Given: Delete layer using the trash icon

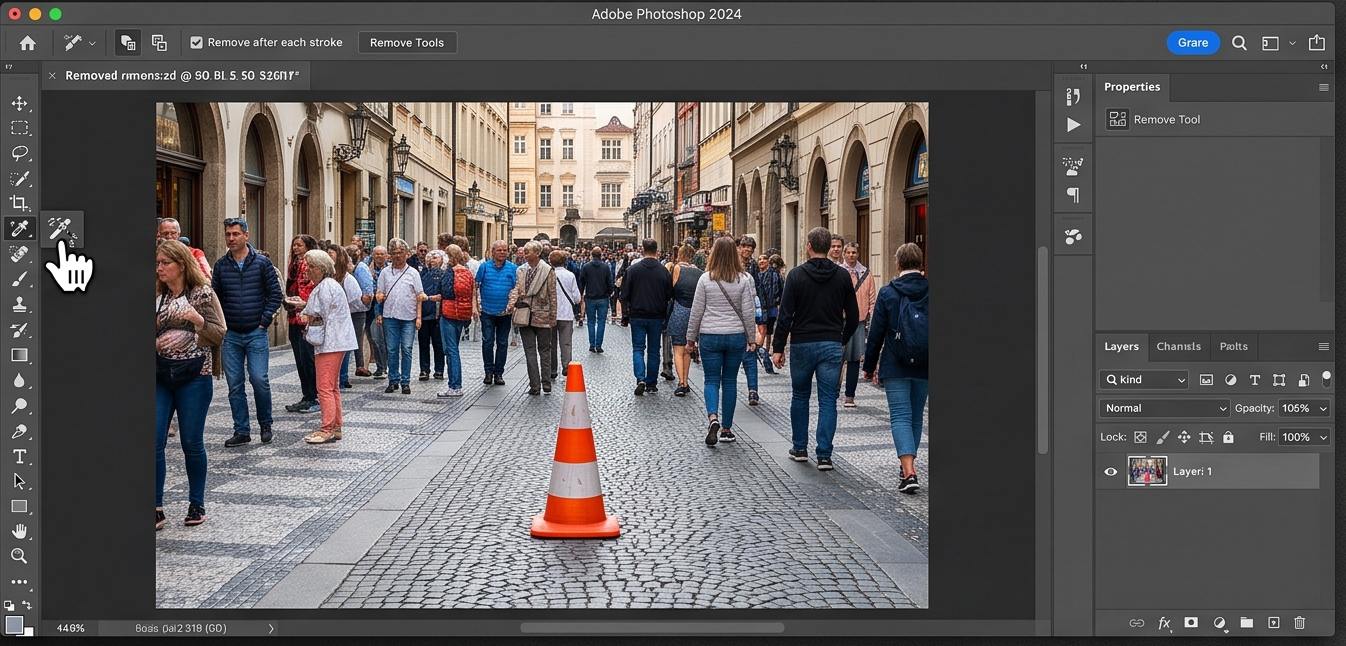Looking at the screenshot, I should pos(1300,623).
